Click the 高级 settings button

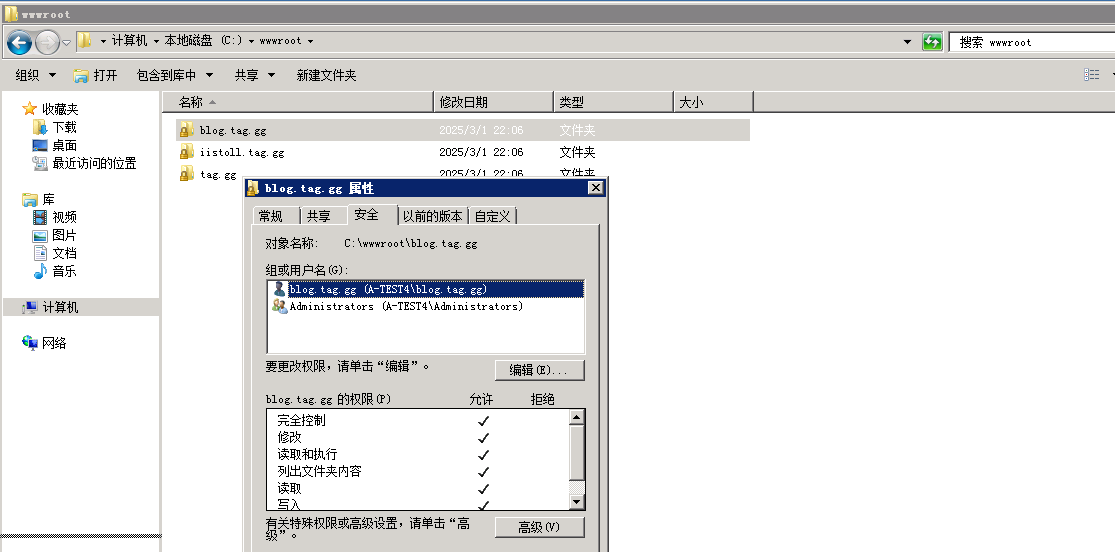coord(538,527)
